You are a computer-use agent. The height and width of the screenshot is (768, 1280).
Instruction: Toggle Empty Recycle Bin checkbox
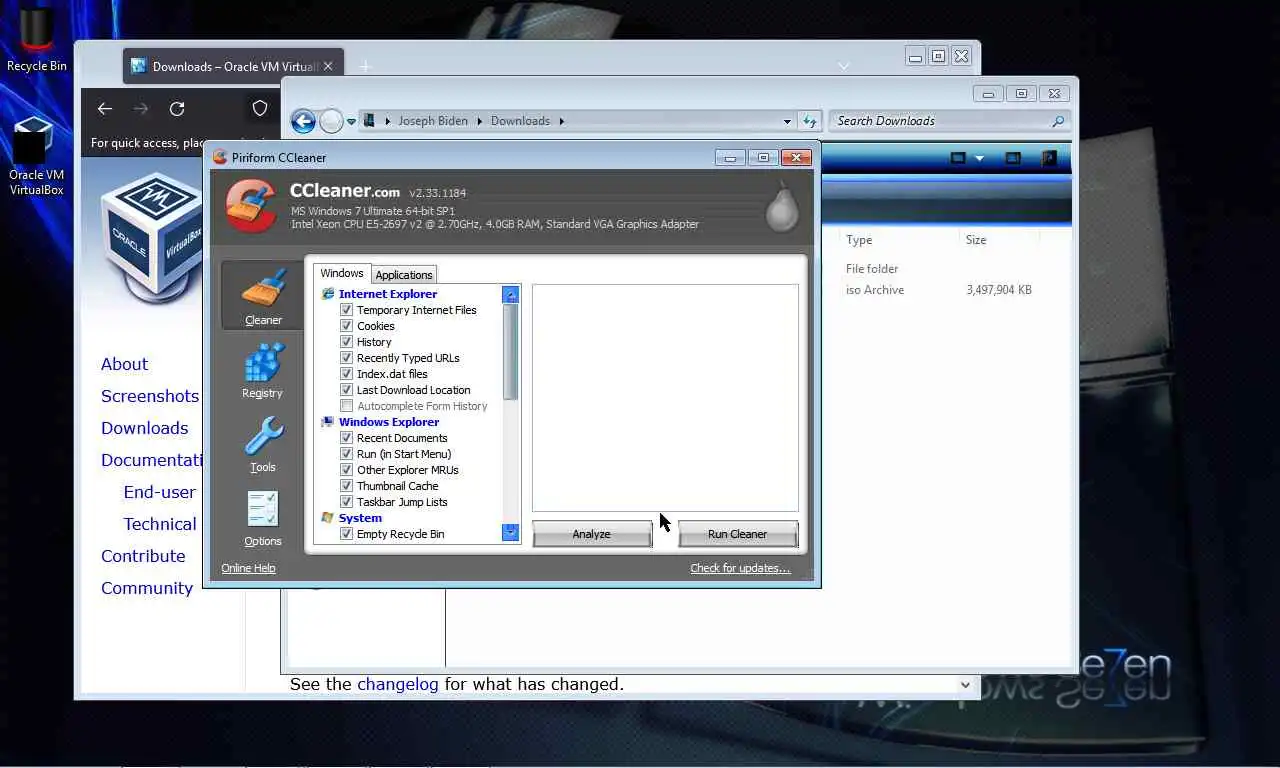[347, 534]
